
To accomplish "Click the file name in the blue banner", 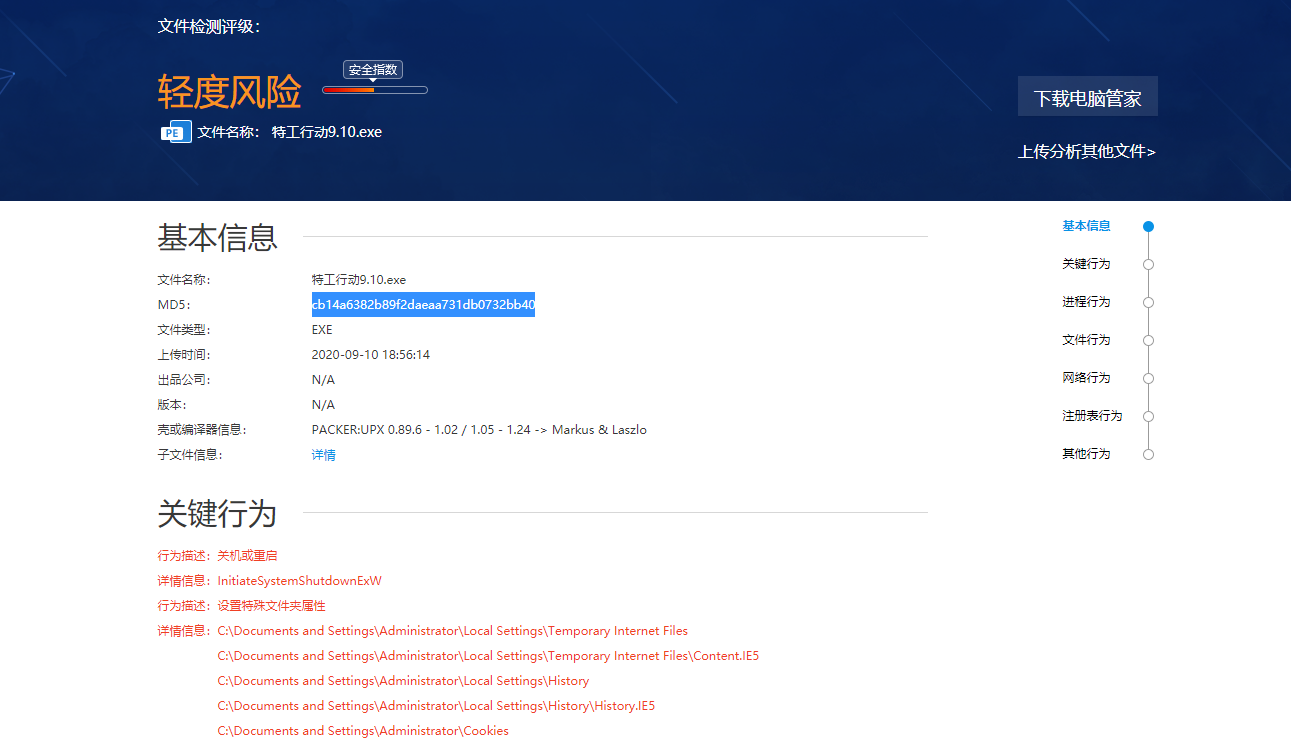I will coord(327,132).
